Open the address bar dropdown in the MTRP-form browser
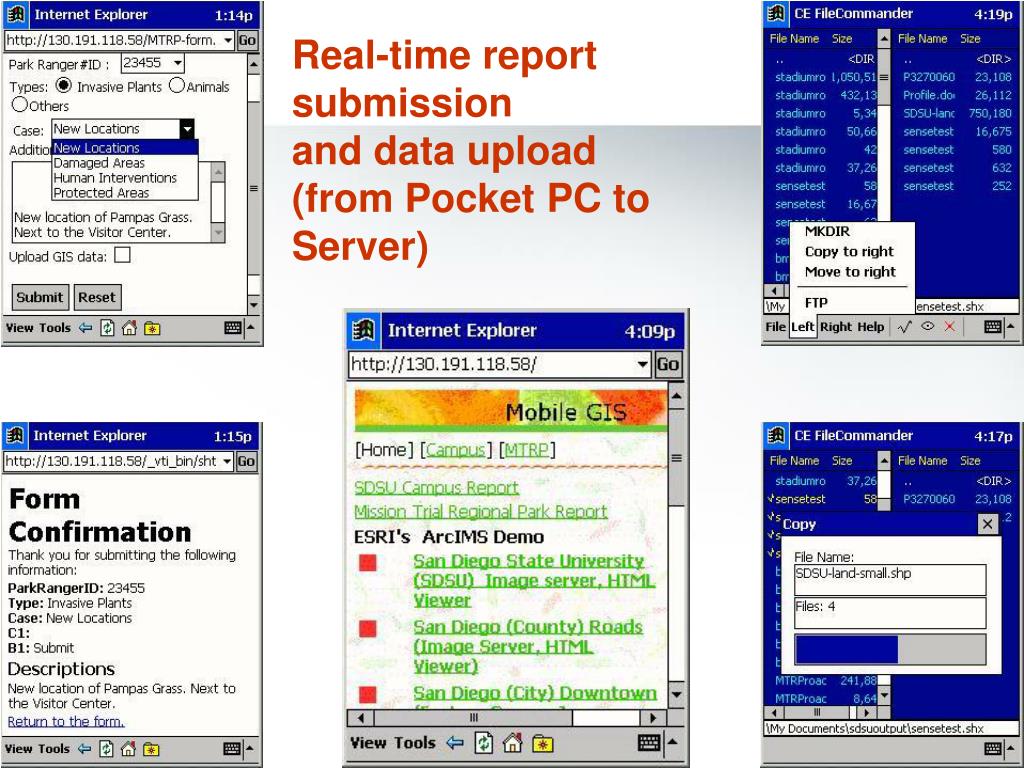This screenshot has width=1024, height=768. (227, 40)
